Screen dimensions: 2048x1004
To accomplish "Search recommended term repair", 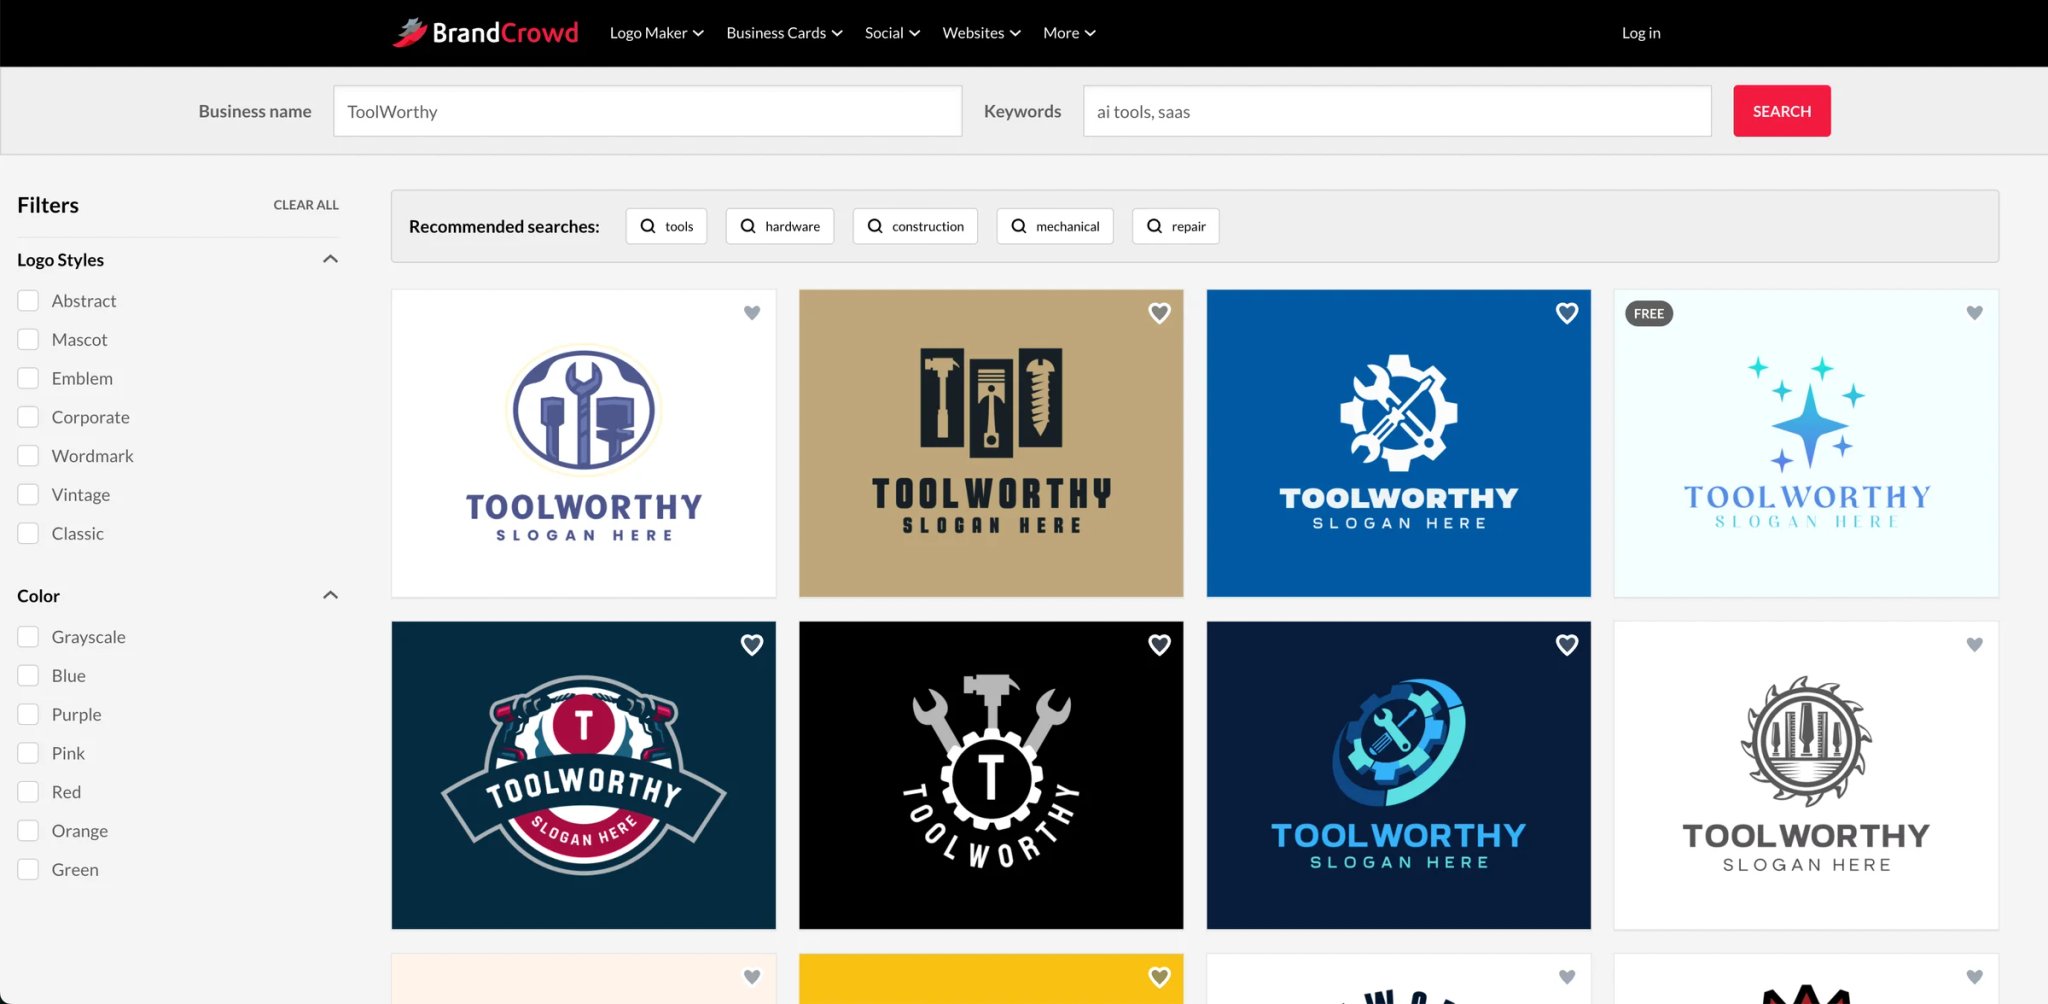I will coord(1175,226).
